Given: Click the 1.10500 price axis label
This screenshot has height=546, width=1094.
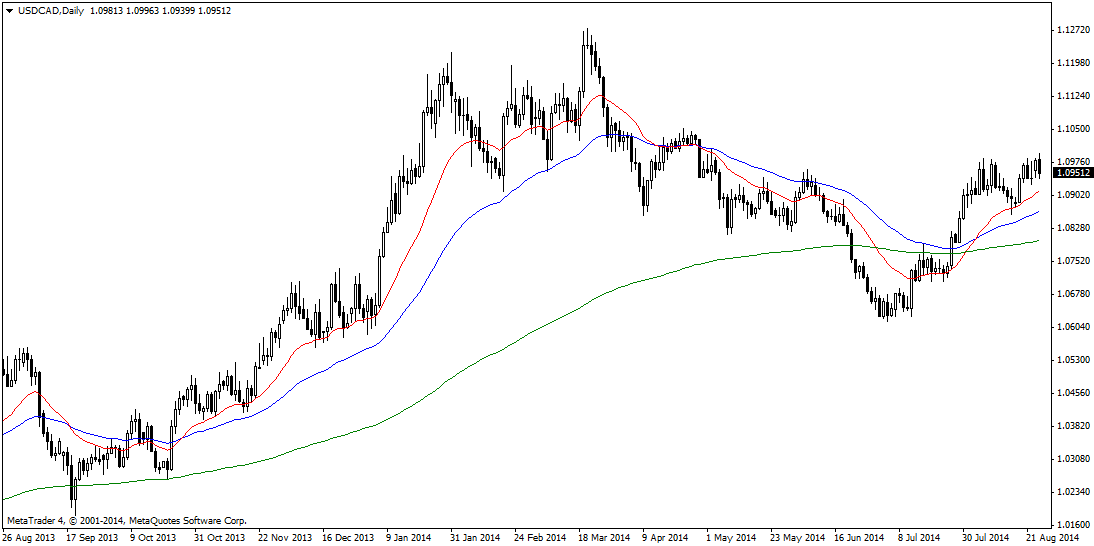Looking at the screenshot, I should pos(1074,129).
